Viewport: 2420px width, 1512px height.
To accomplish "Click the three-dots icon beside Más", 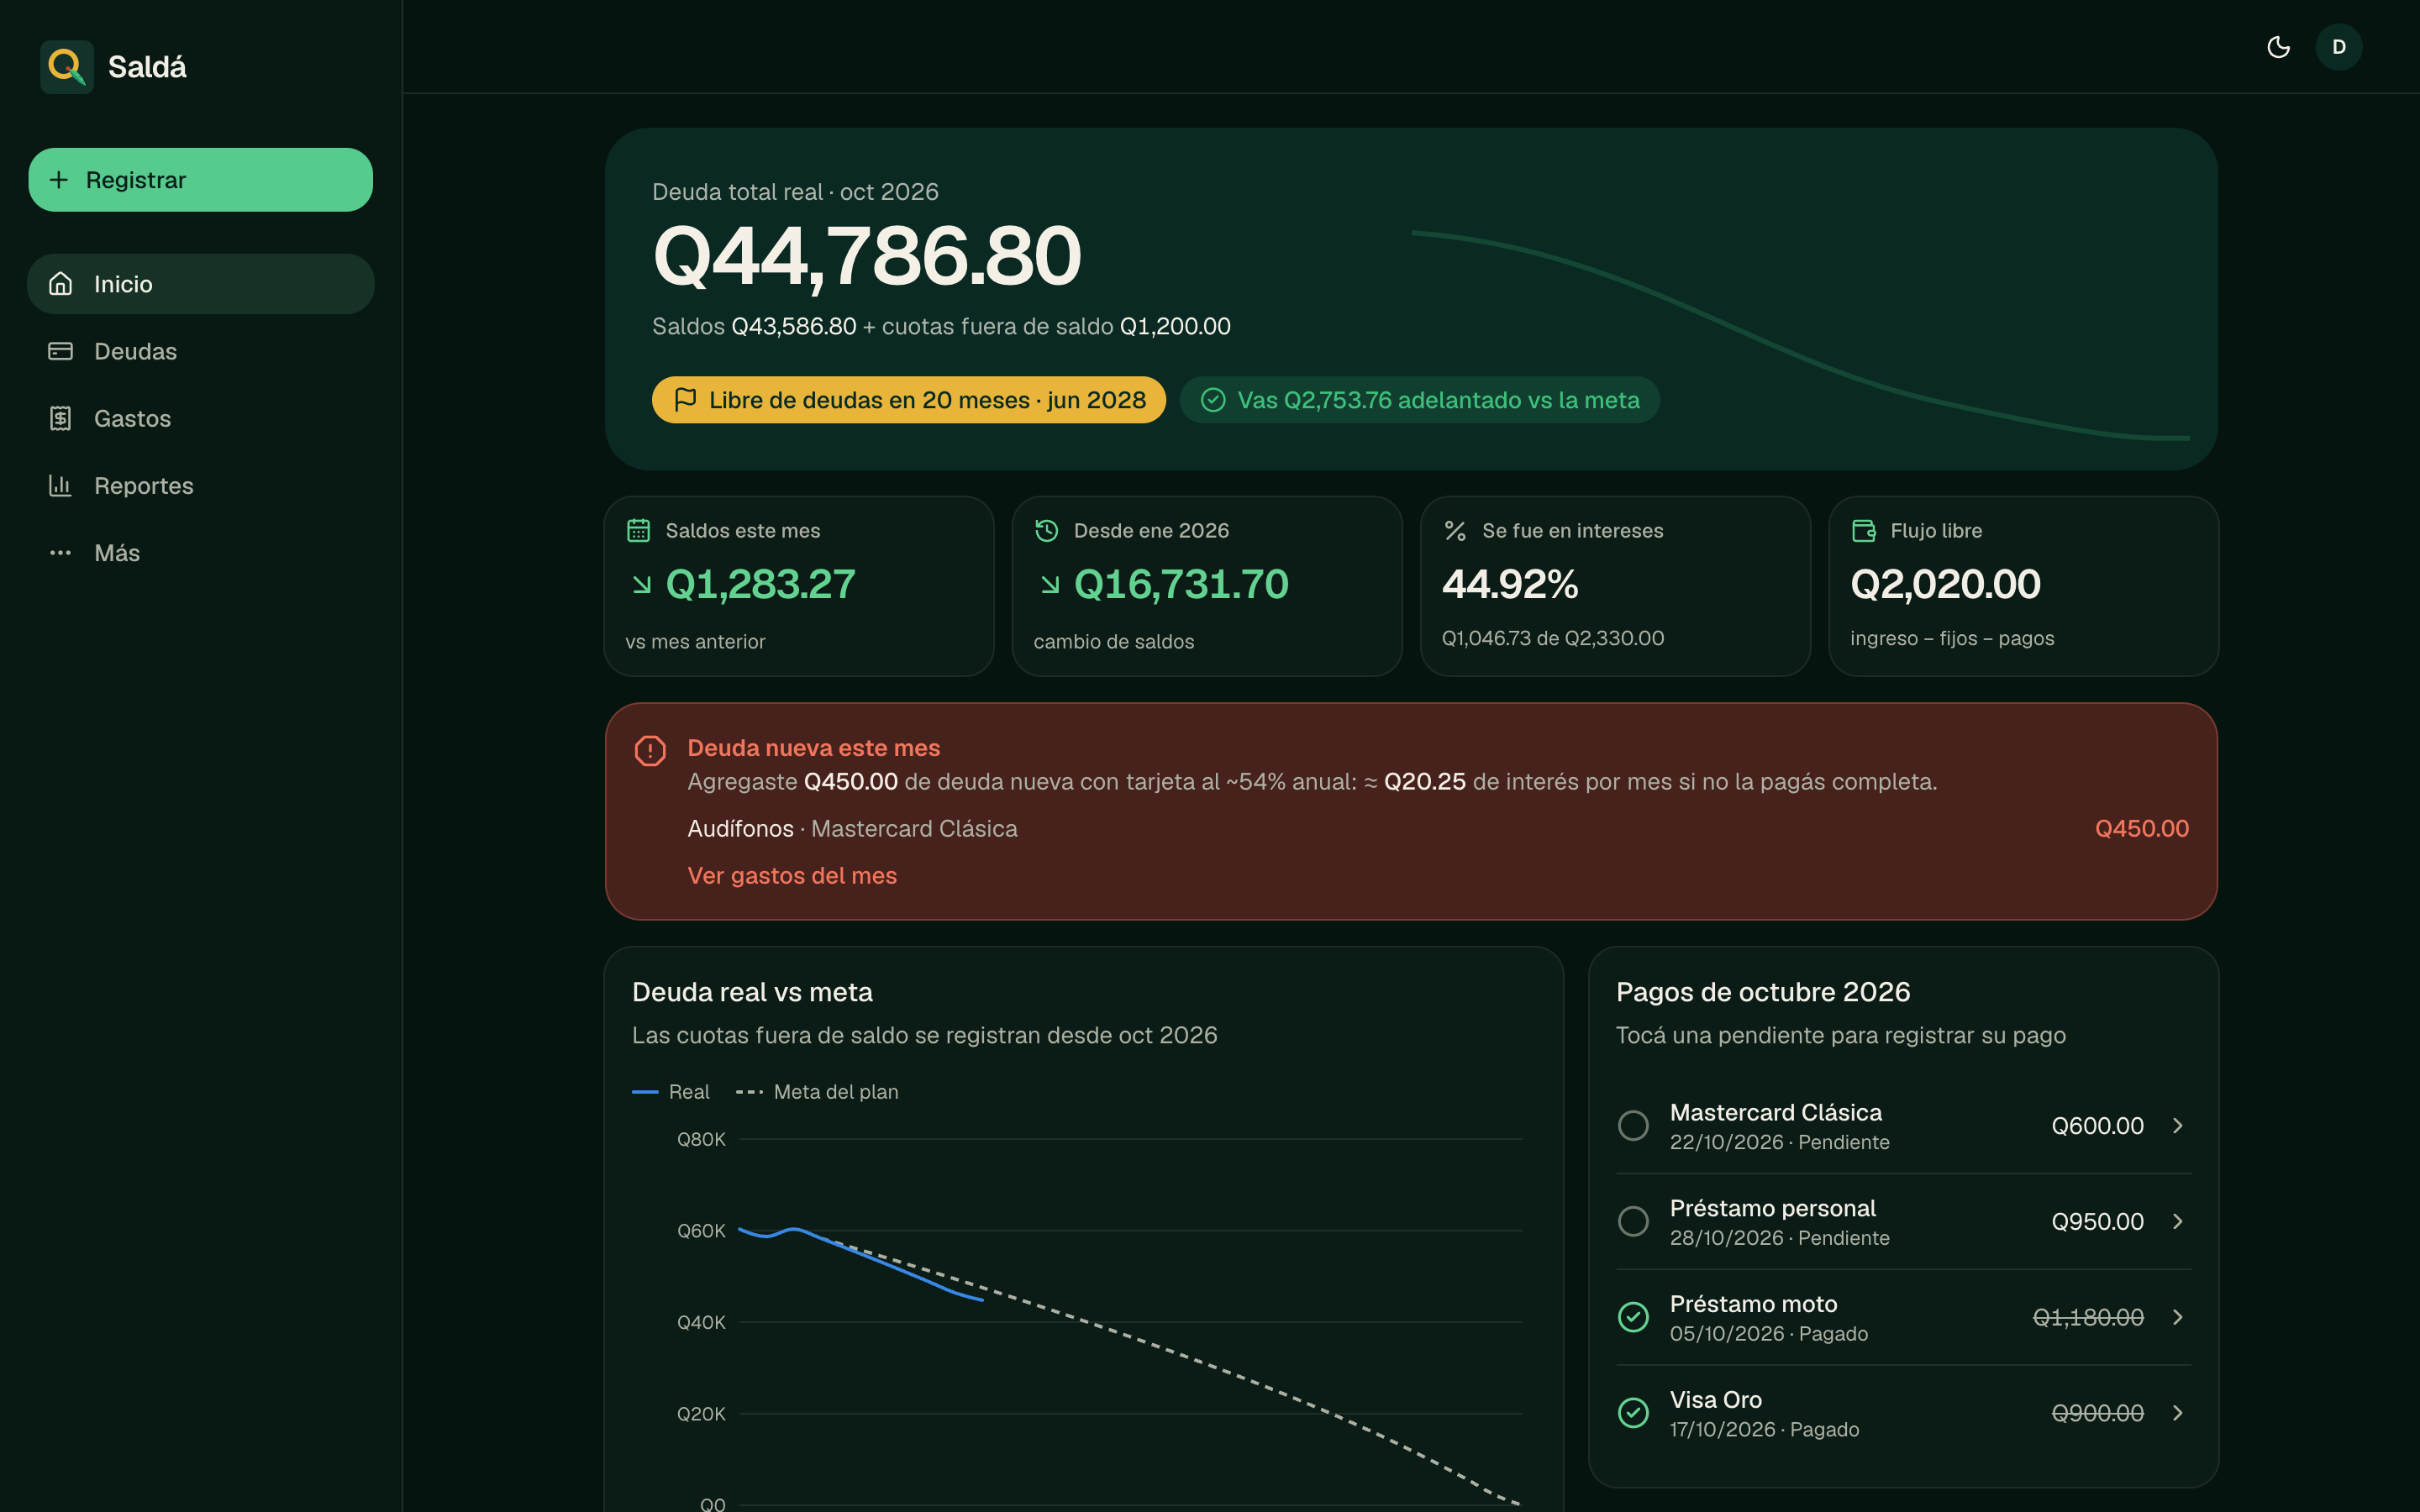I will (x=61, y=553).
